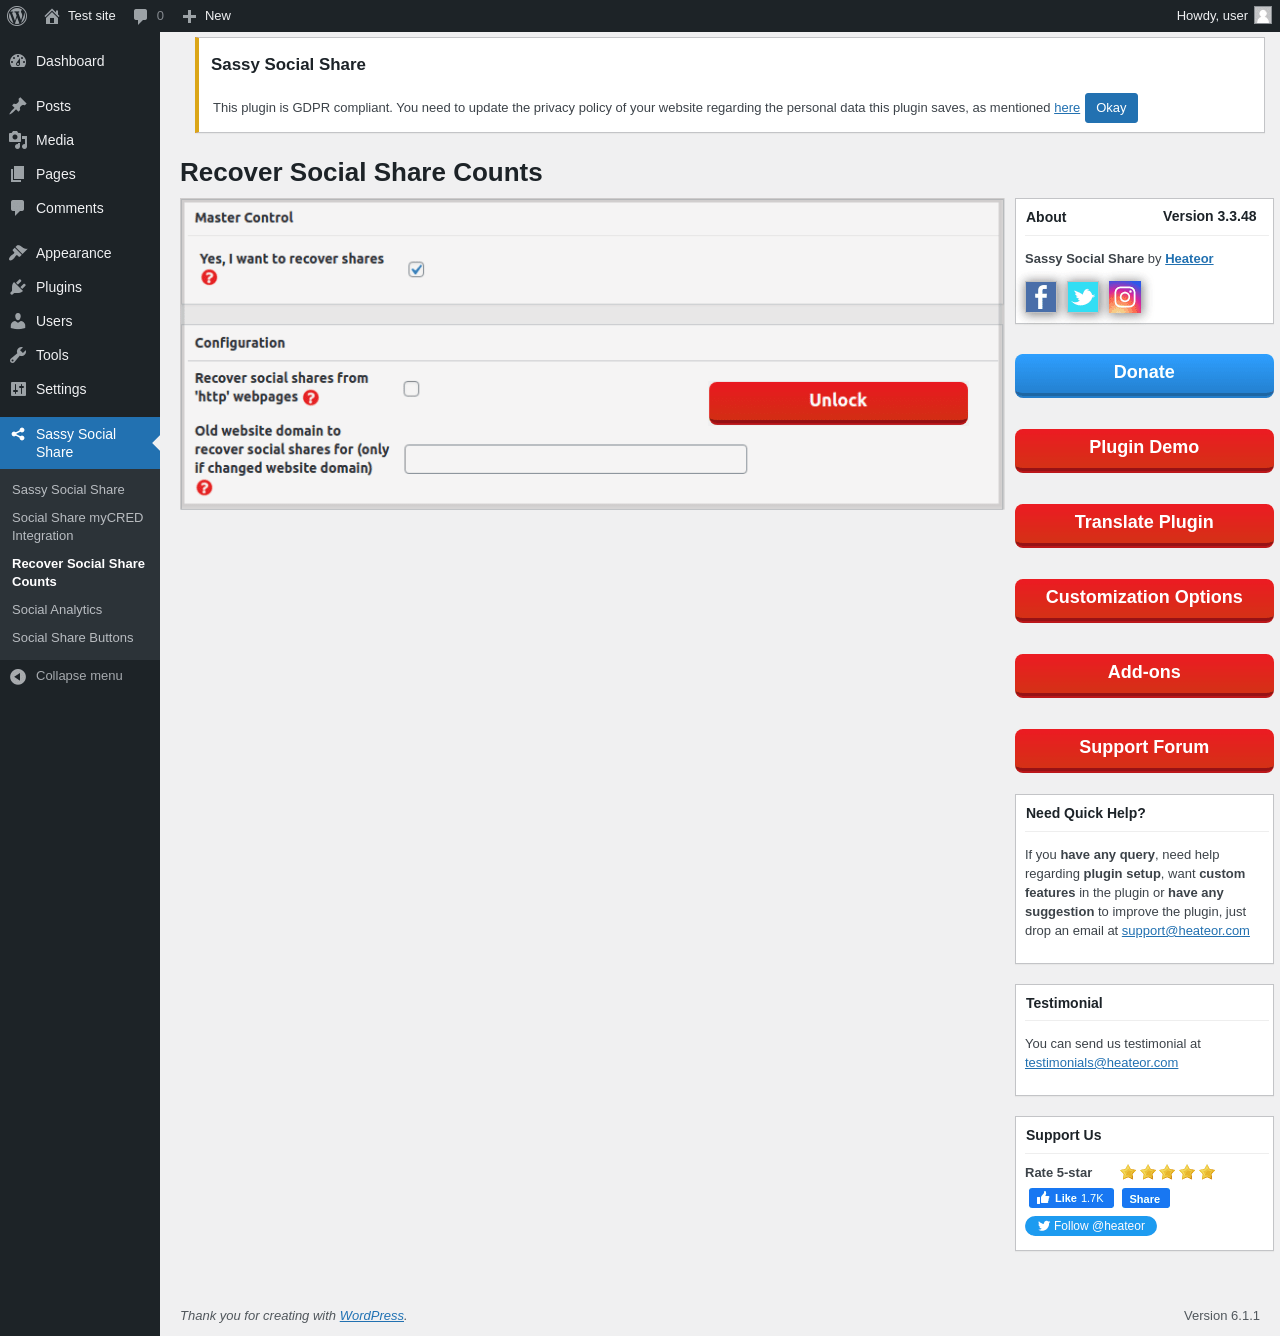
Task: Click Collapse menu label
Action: 79,676
